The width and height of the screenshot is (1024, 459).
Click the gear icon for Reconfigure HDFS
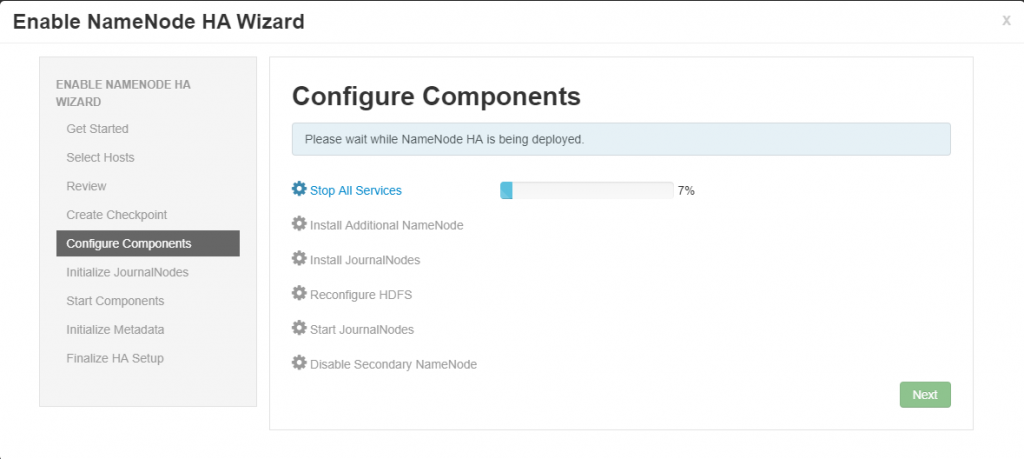(x=299, y=293)
